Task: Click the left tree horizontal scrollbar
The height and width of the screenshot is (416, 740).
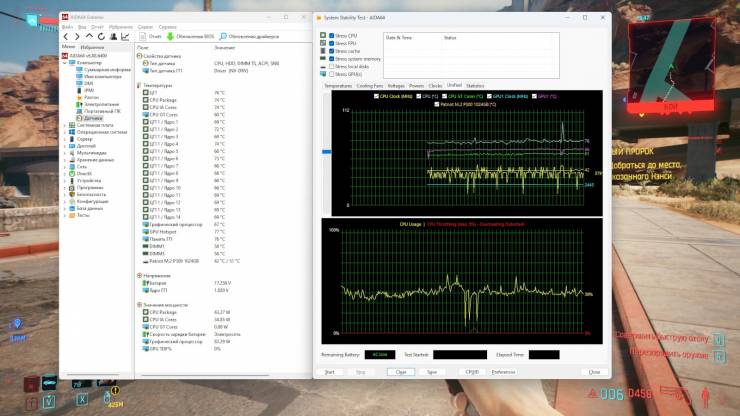Action: pos(92,375)
